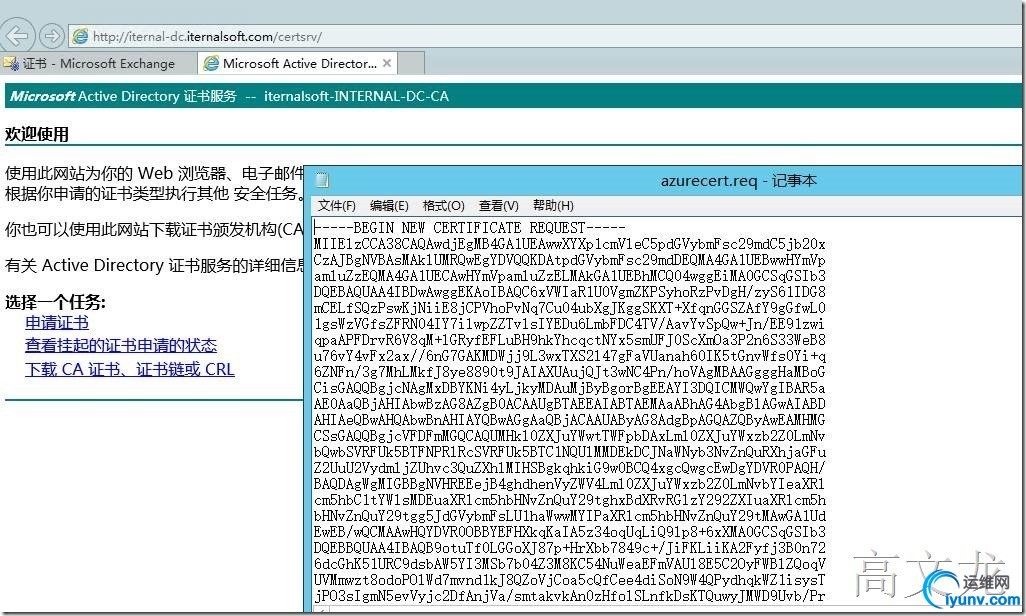Close the Microsoft Active Director... tab
The width and height of the screenshot is (1026, 616).
tap(387, 63)
